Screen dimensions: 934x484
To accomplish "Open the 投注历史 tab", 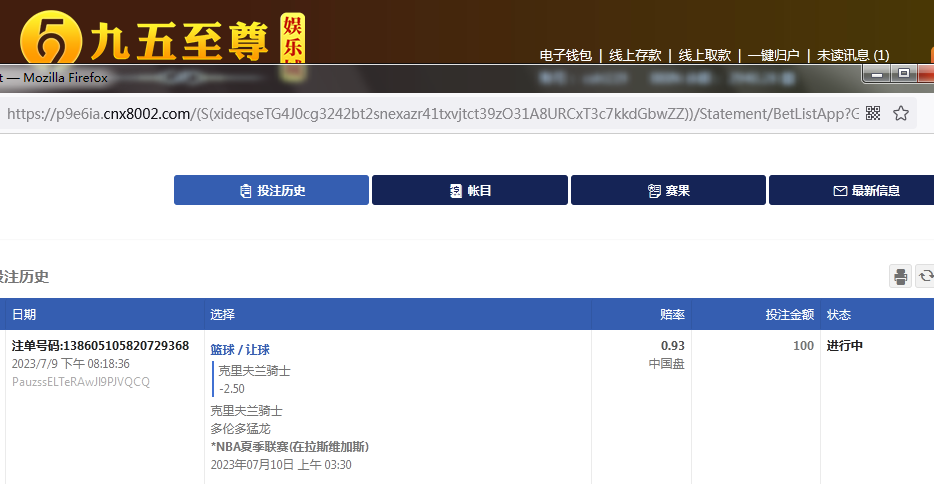I will [271, 191].
